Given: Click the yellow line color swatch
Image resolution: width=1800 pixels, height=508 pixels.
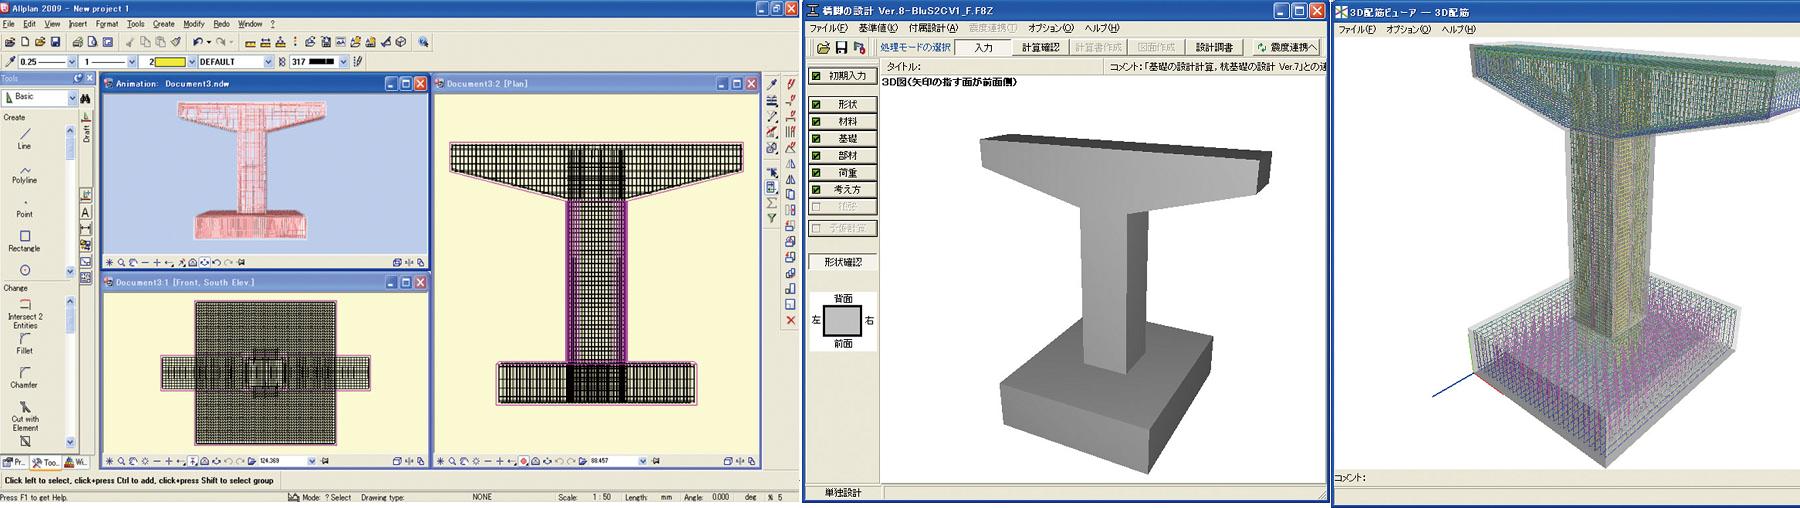Looking at the screenshot, I should click(x=171, y=62).
